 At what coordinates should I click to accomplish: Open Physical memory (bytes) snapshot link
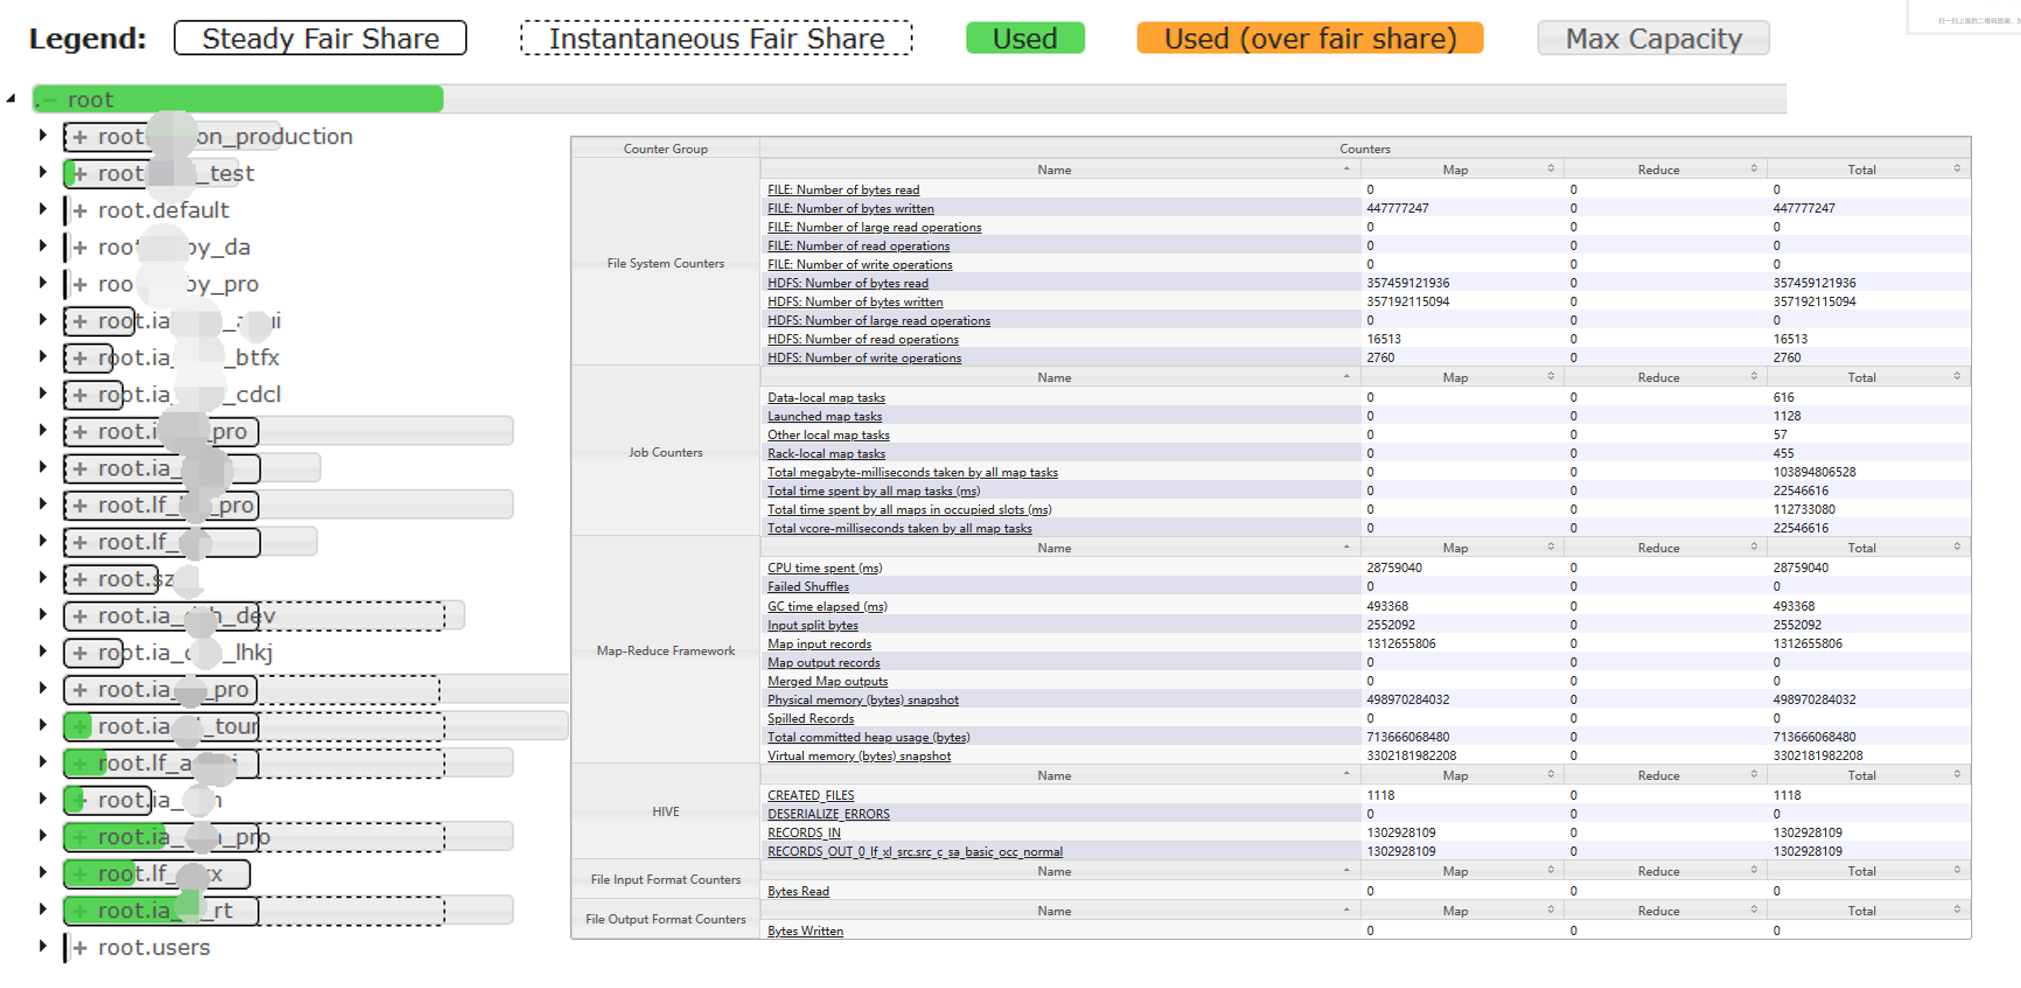pyautogui.click(x=862, y=699)
